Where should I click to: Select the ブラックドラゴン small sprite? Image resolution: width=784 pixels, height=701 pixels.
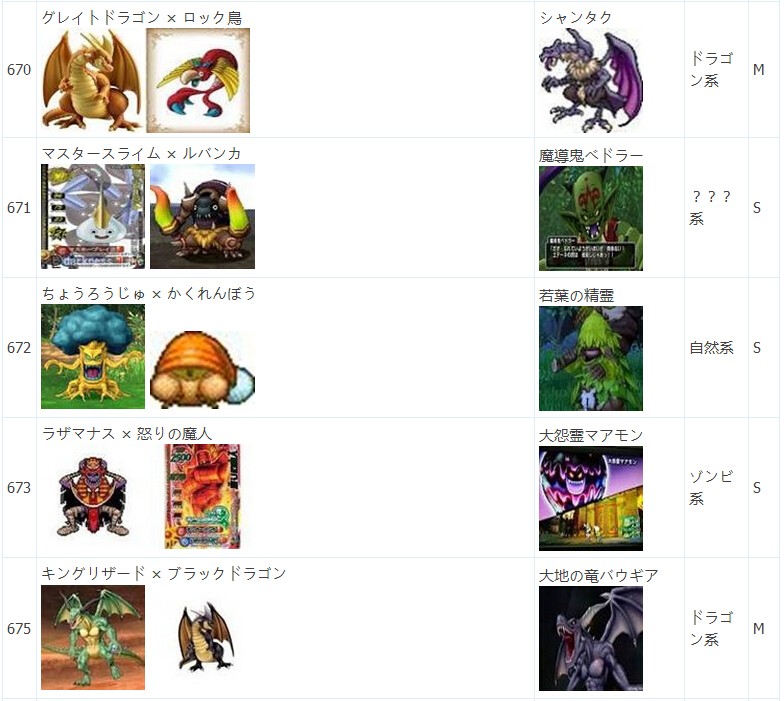tap(206, 638)
